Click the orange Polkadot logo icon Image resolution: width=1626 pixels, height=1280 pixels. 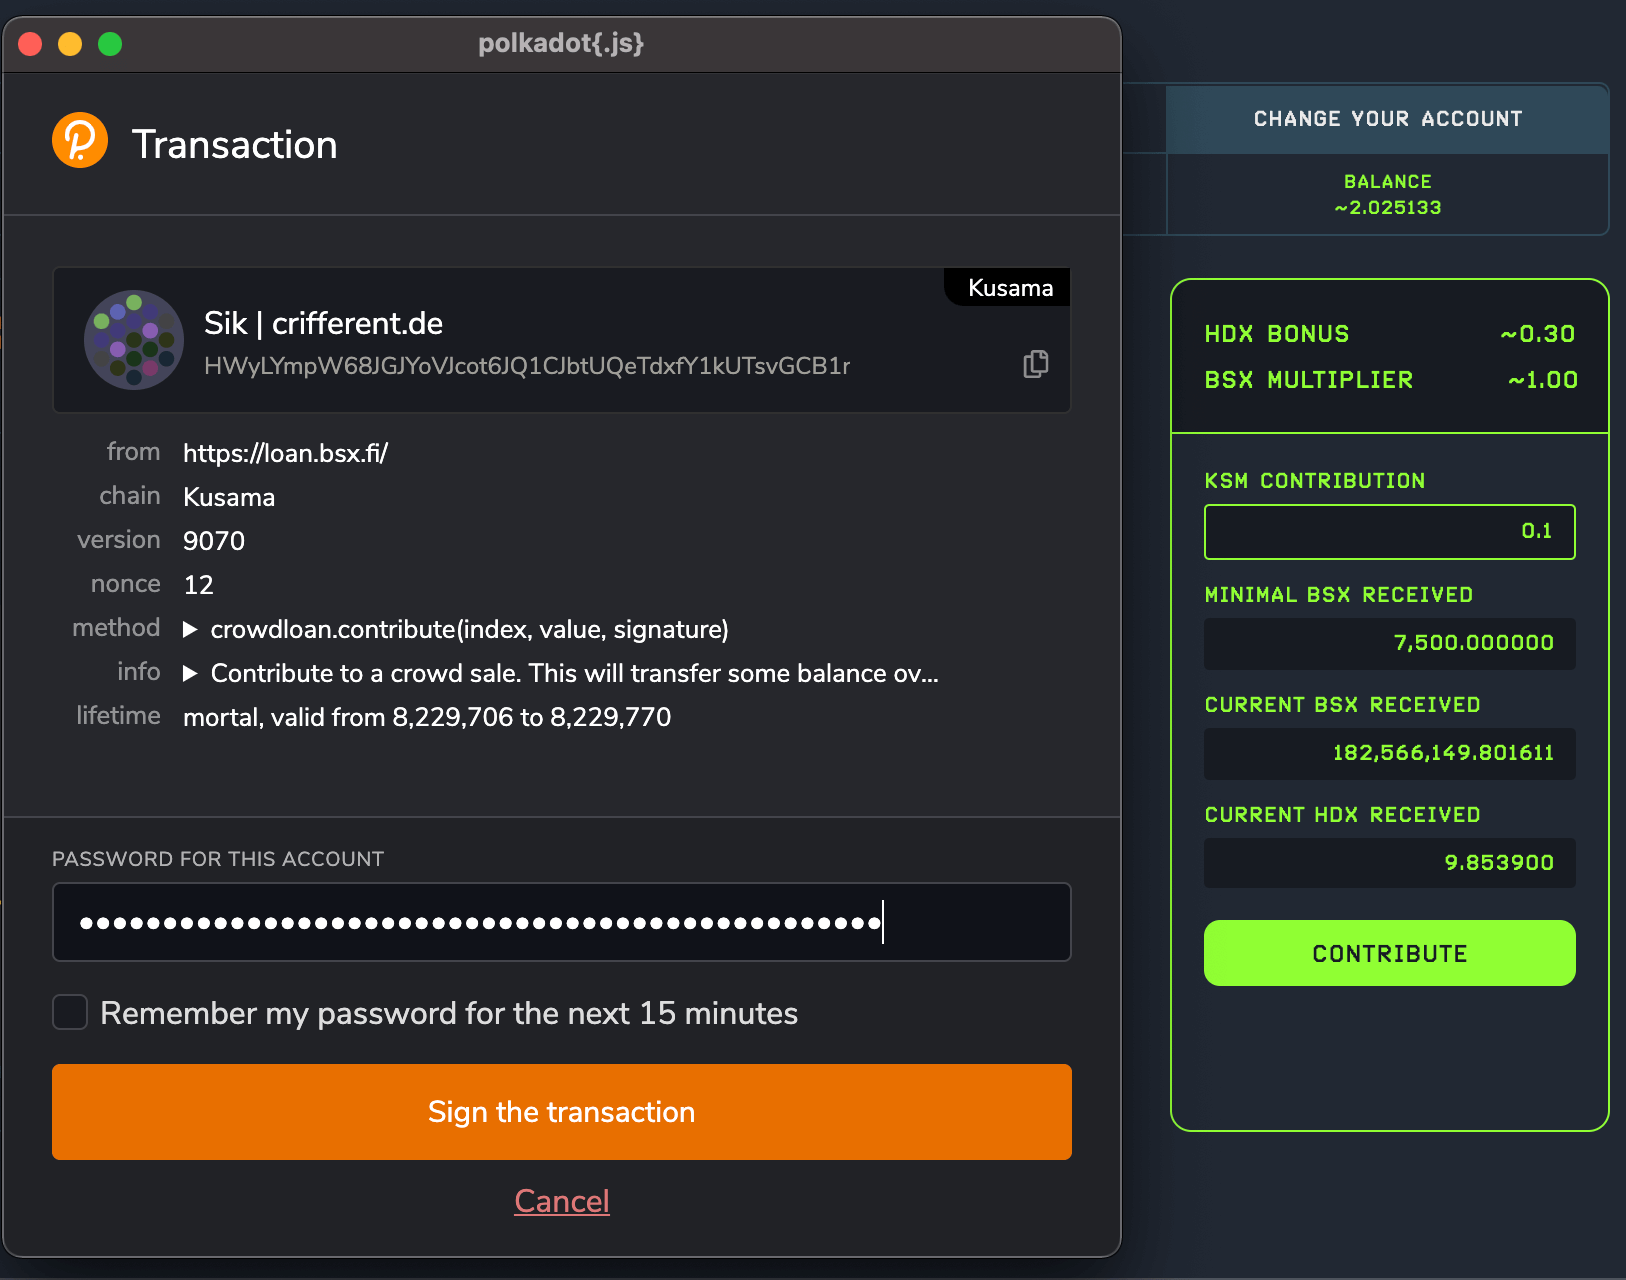[80, 141]
